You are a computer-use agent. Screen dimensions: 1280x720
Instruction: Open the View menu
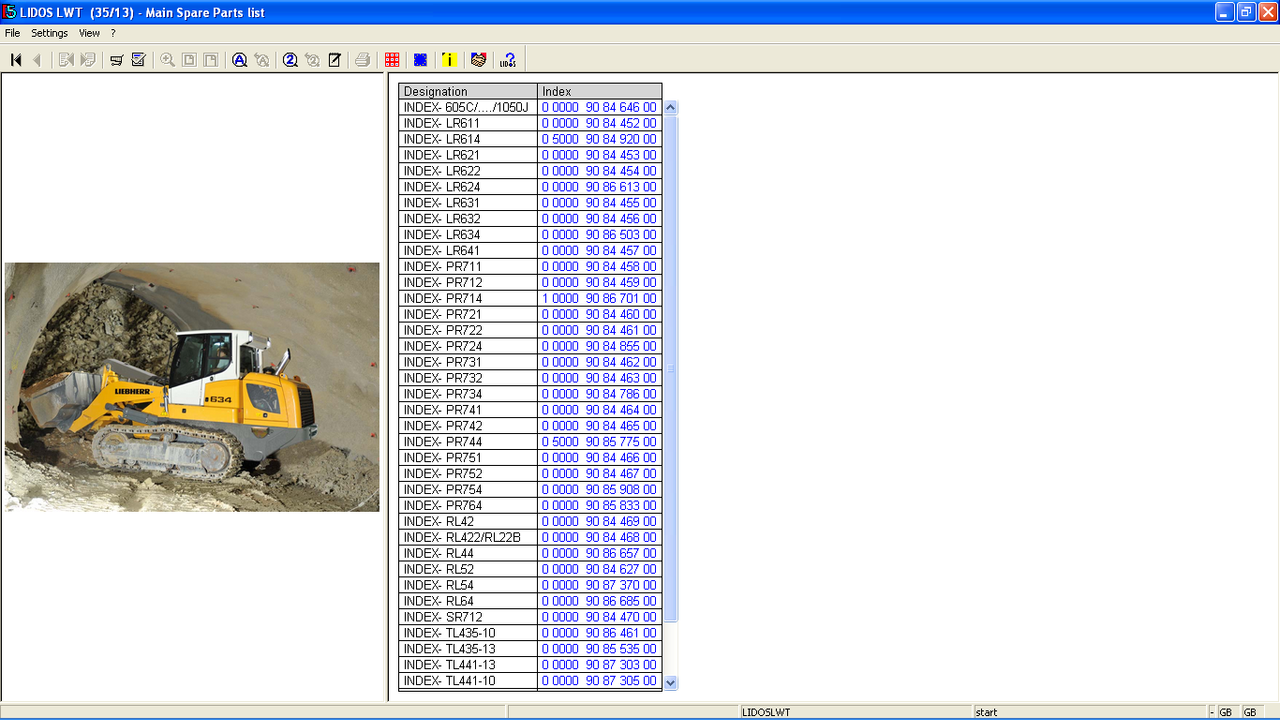tap(89, 33)
